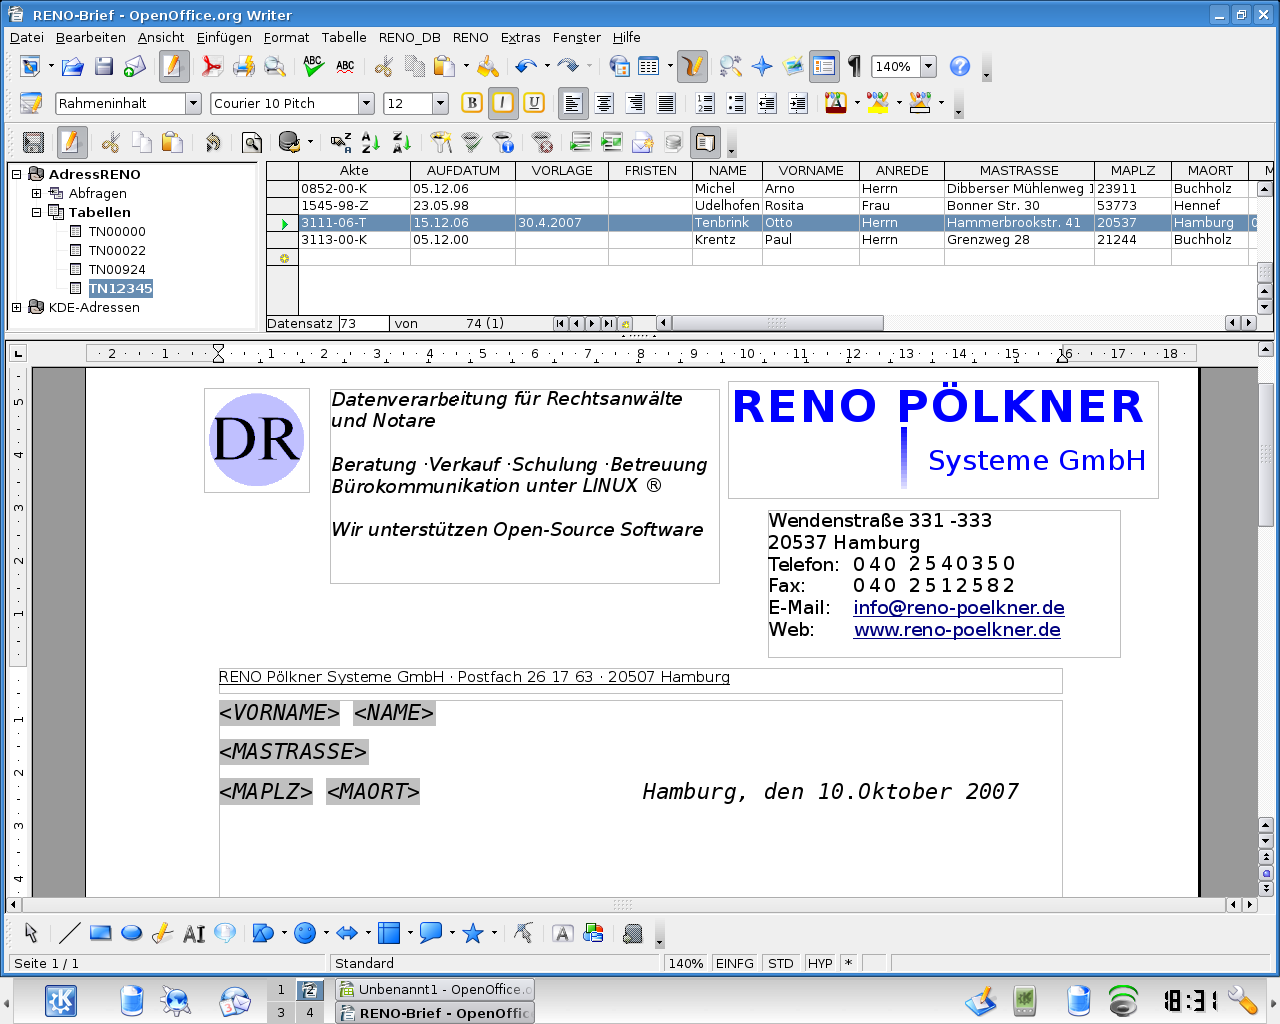Viewport: 1280px width, 1024px height.
Task: Open the font color dropdown arrow
Action: (857, 103)
